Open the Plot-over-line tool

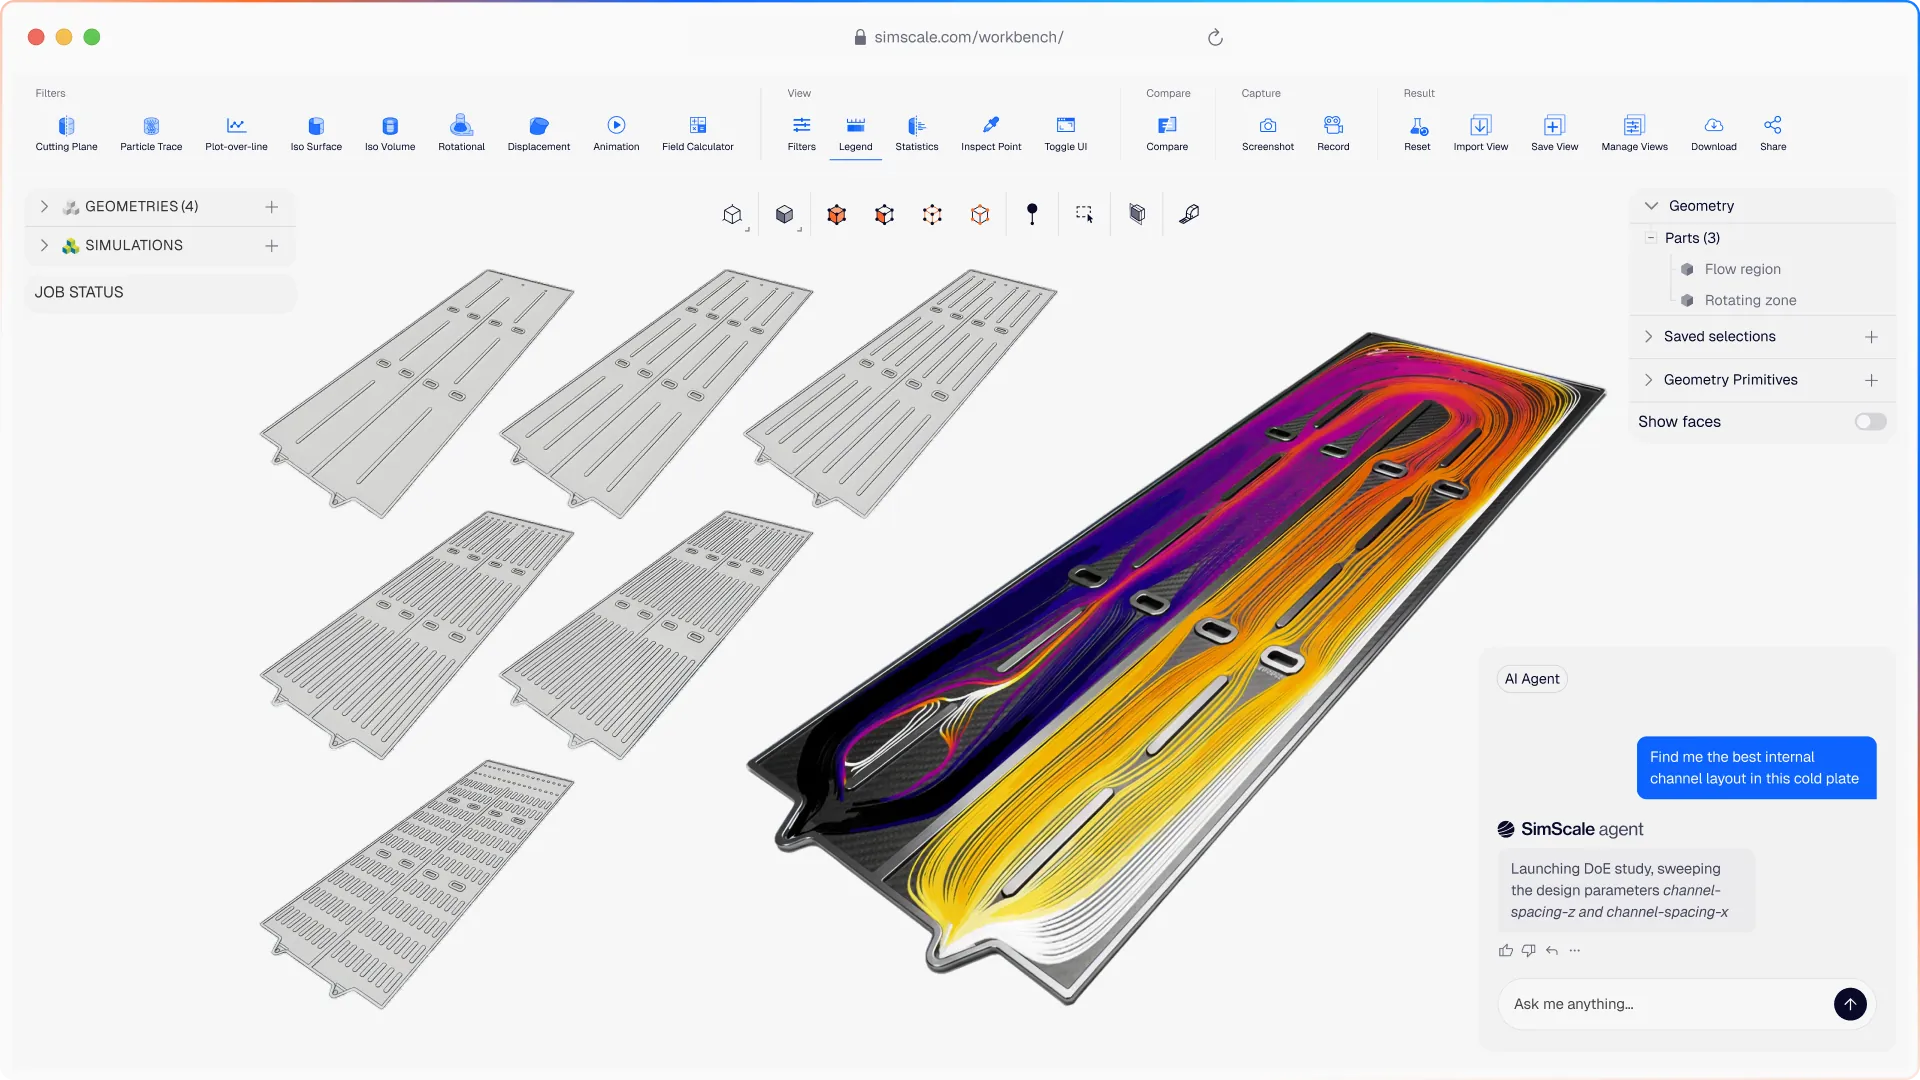[236, 133]
